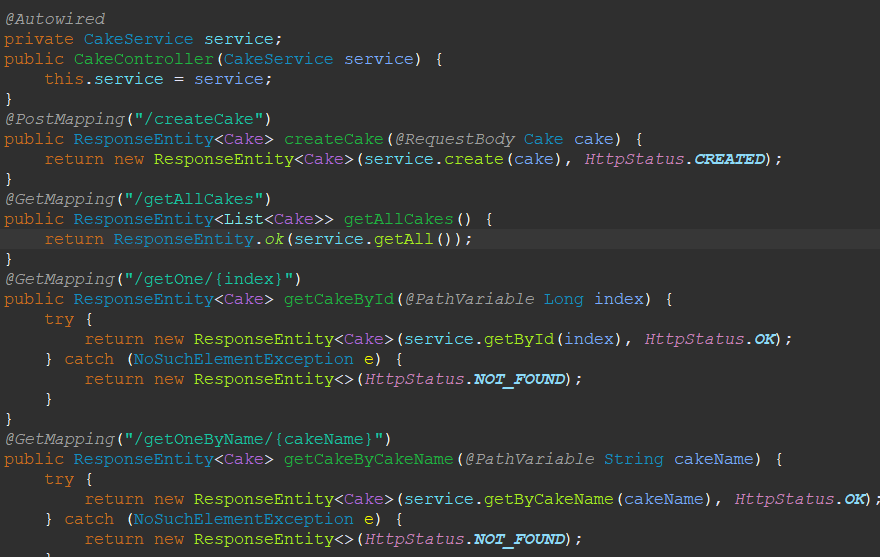The image size is (880, 557).
Task: Click @PathVariable before String cakeName
Action: pyautogui.click(x=529, y=459)
